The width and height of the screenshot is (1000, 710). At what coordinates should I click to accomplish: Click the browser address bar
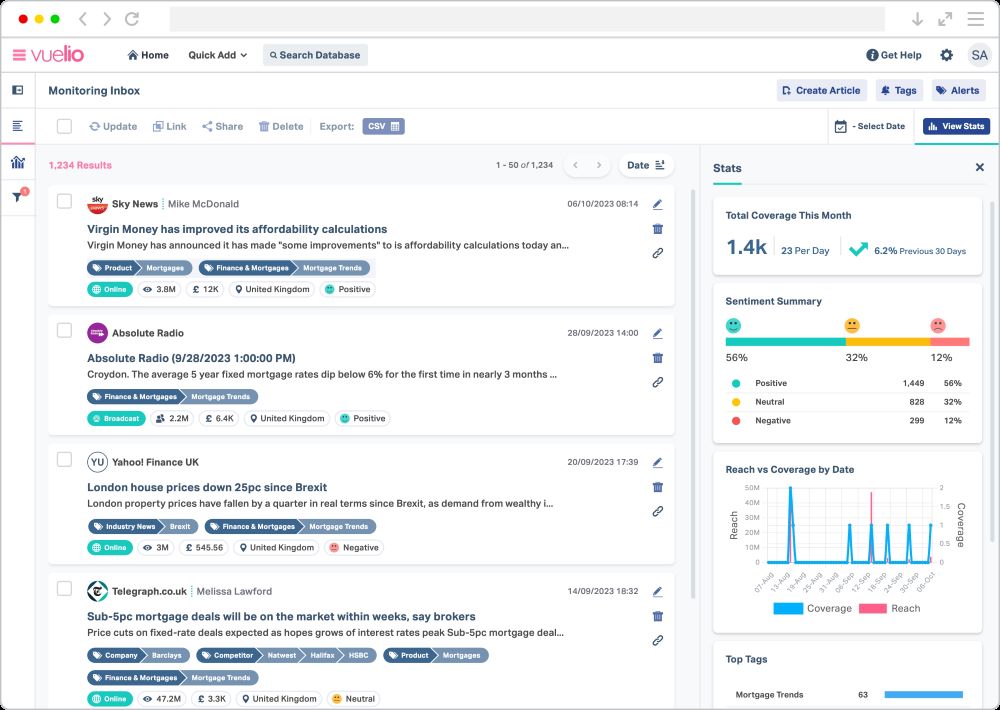pos(527,19)
